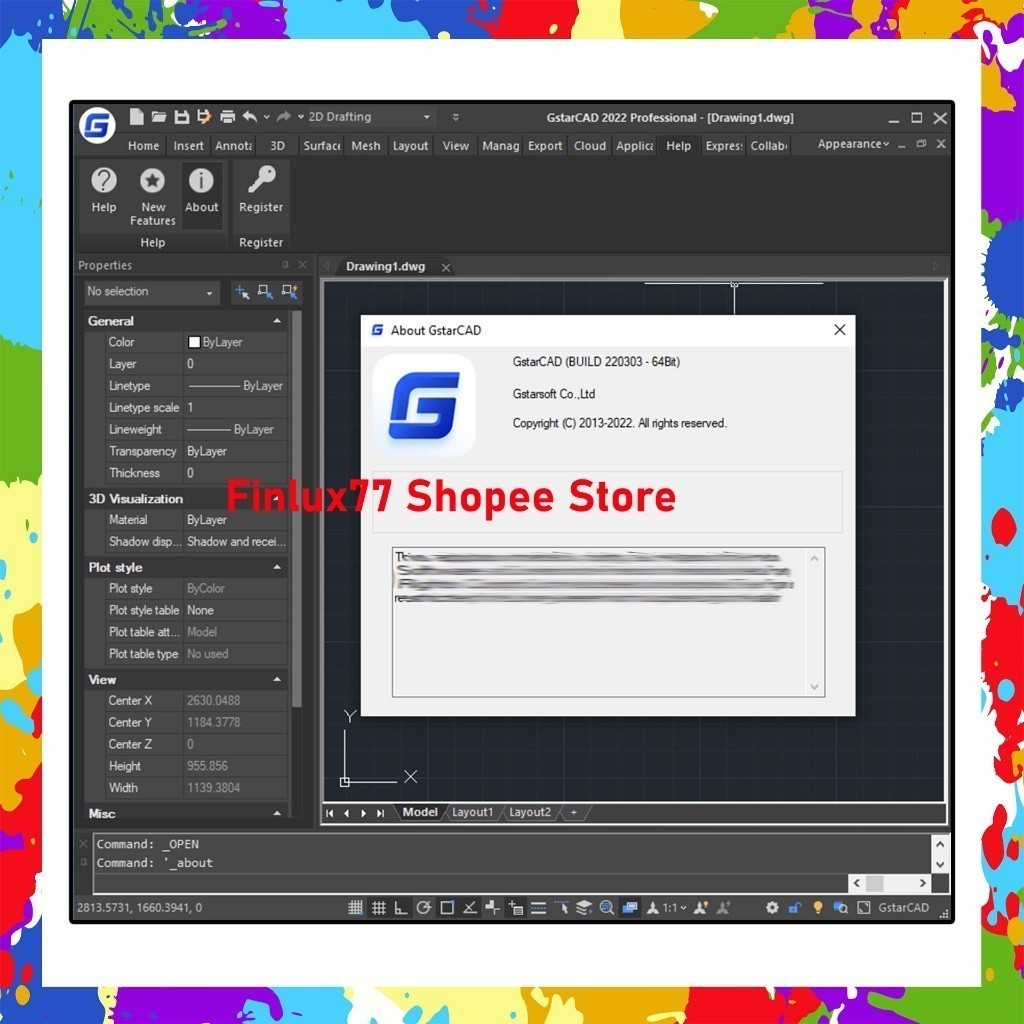This screenshot has height=1024, width=1024.
Task: Click the ByLayer color swatch
Action: tap(195, 342)
